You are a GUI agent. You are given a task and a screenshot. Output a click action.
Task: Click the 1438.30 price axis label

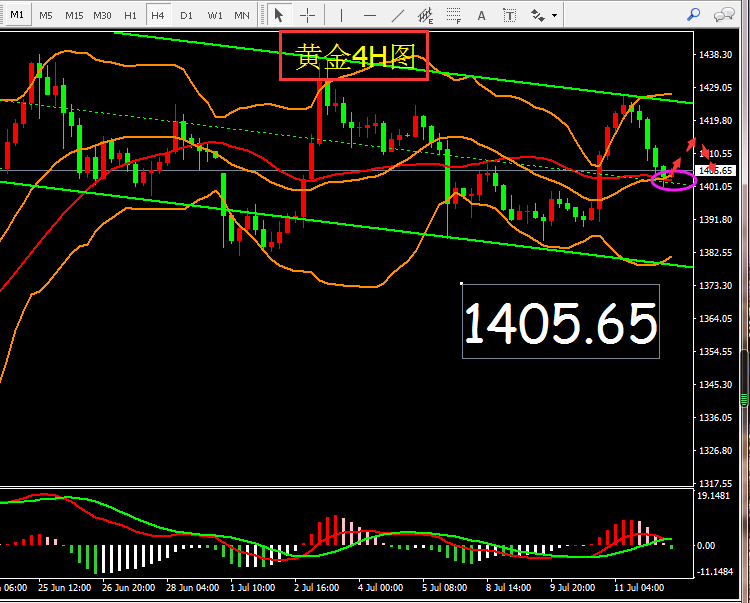[x=716, y=55]
